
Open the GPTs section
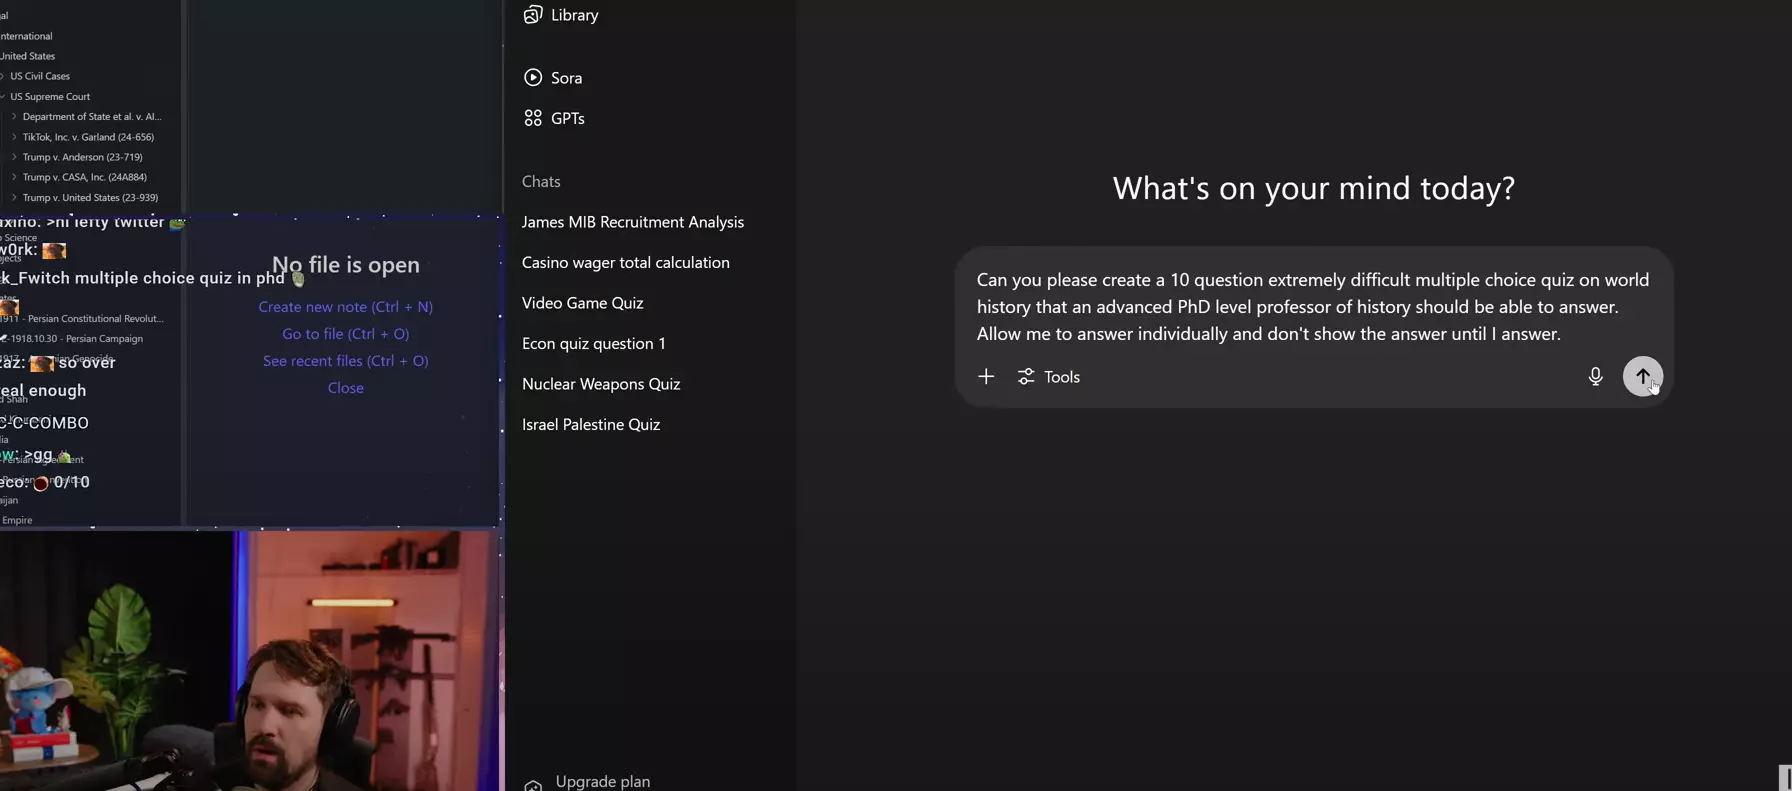click(x=568, y=118)
